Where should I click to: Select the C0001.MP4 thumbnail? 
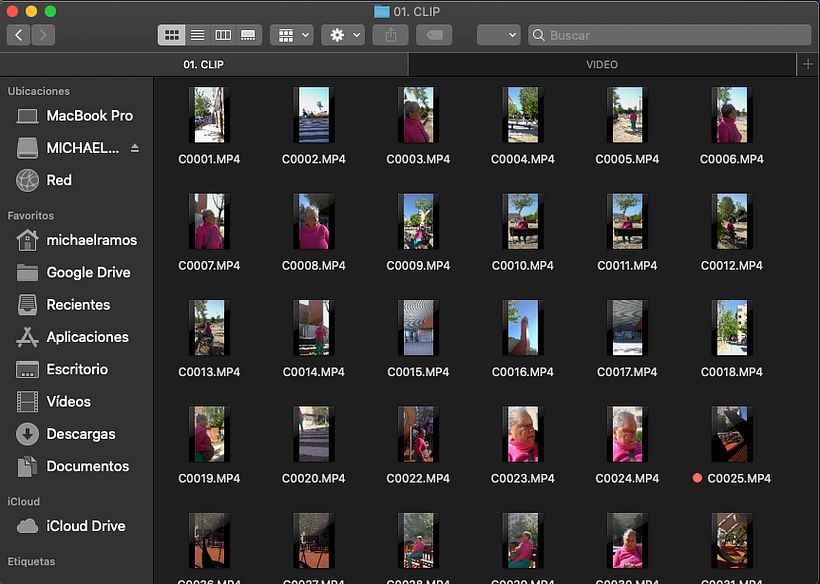click(x=209, y=115)
